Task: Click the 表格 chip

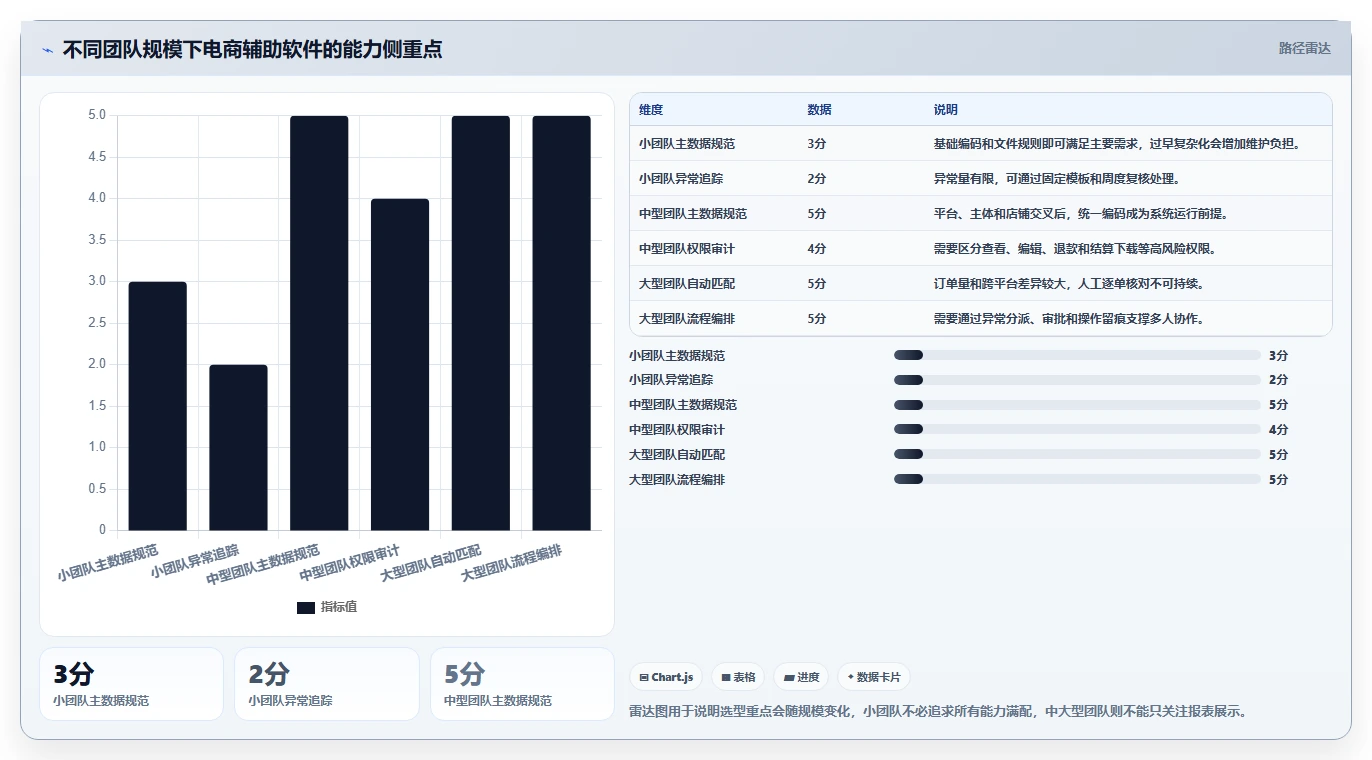Action: pyautogui.click(x=738, y=677)
